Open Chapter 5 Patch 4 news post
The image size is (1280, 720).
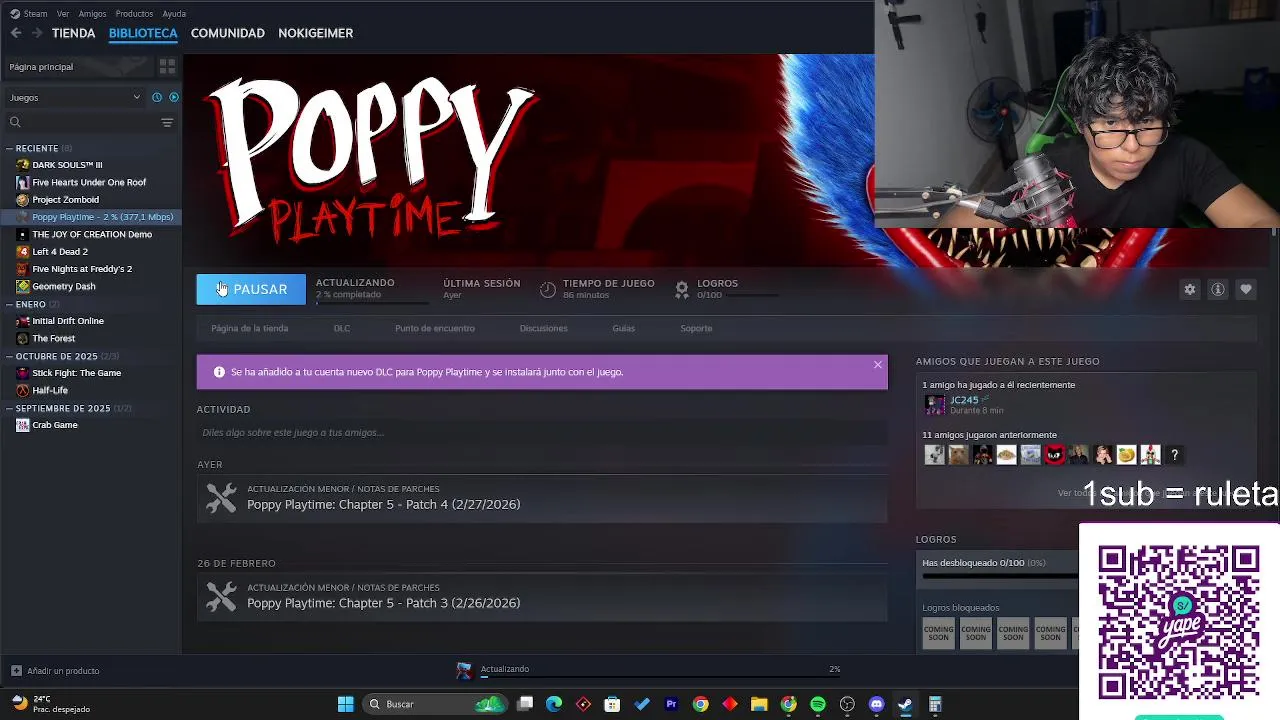542,498
